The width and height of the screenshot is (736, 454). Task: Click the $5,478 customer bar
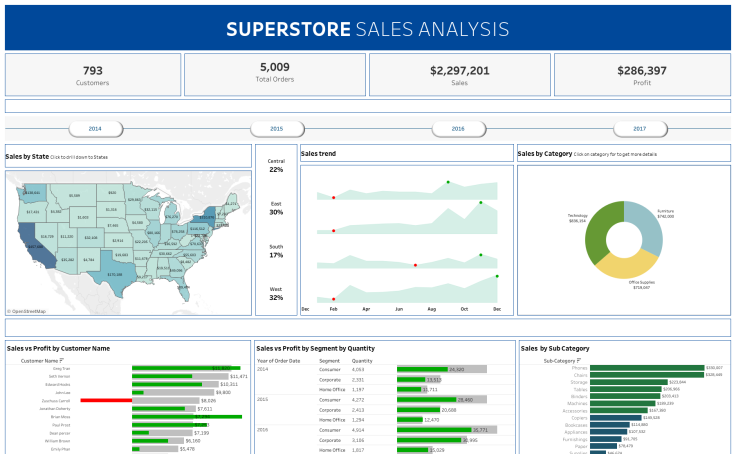(155, 449)
